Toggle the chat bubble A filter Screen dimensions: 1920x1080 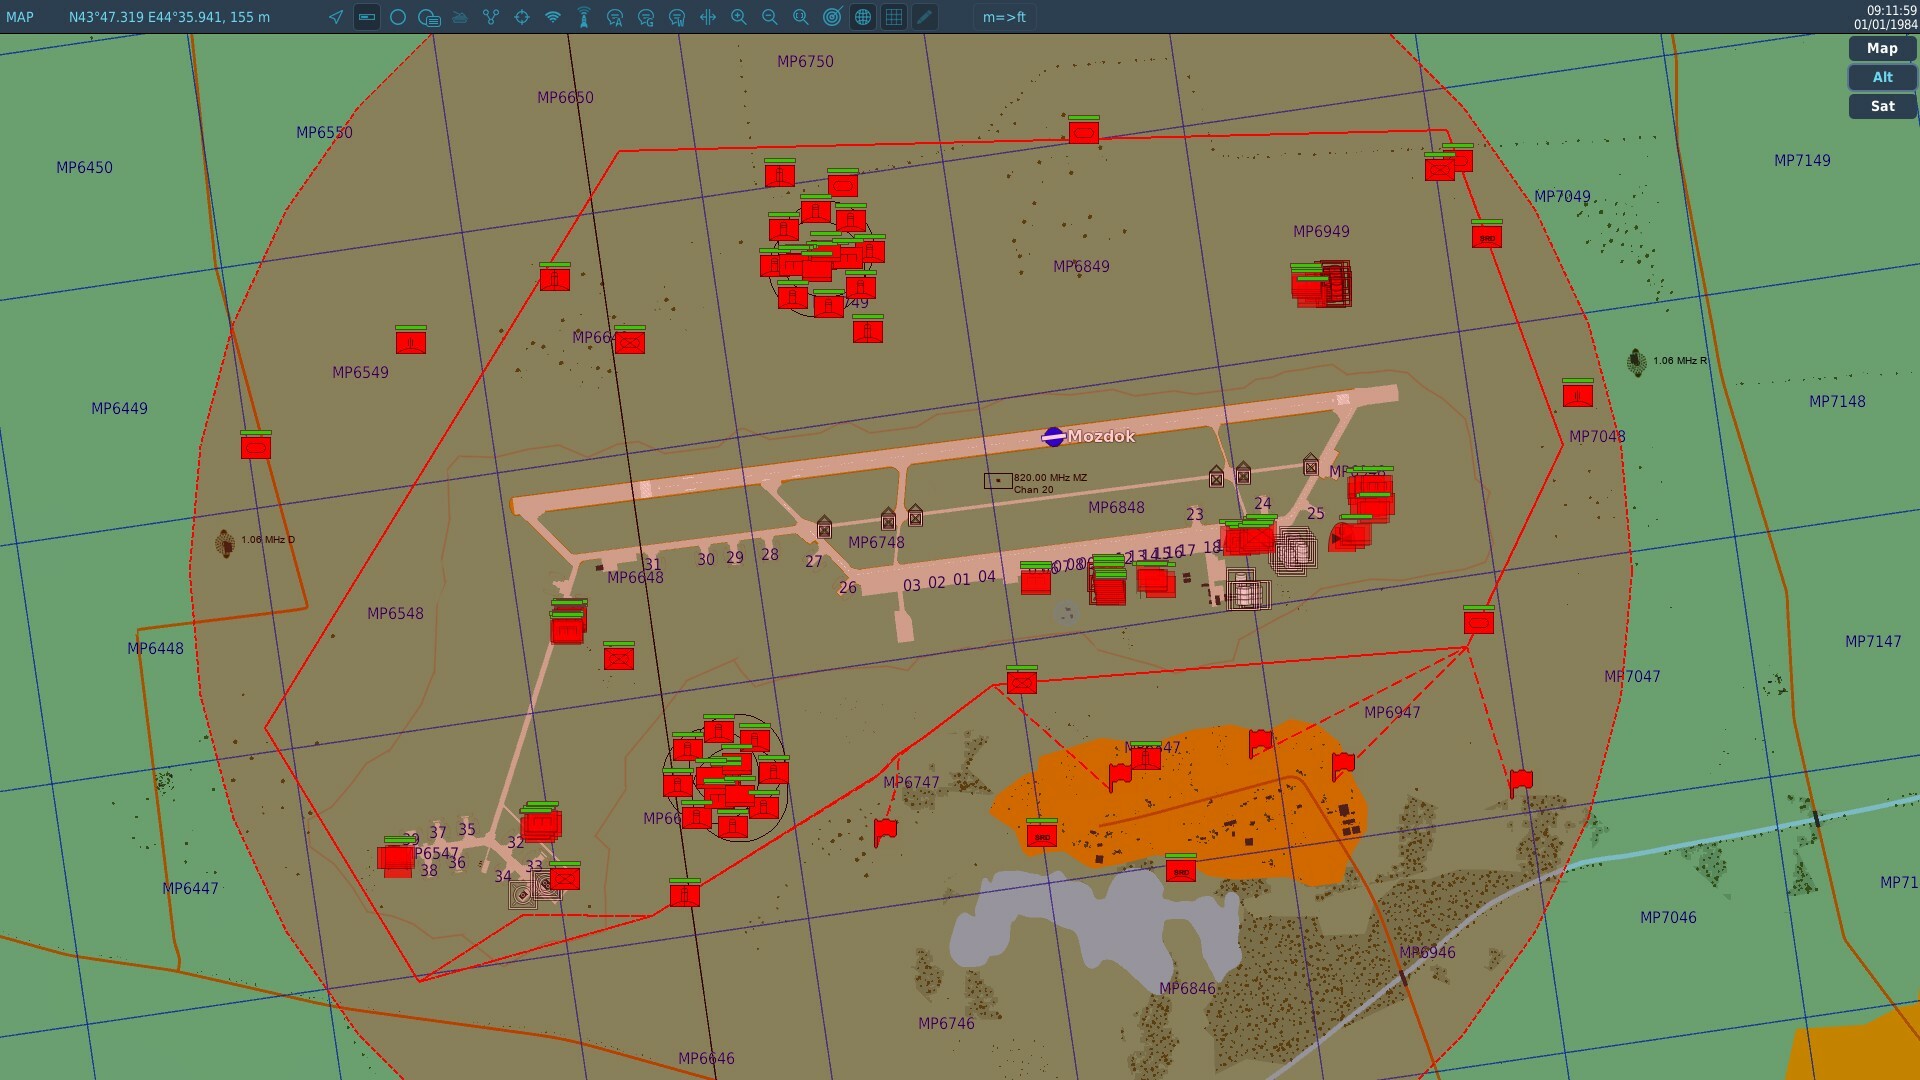pyautogui.click(x=615, y=17)
